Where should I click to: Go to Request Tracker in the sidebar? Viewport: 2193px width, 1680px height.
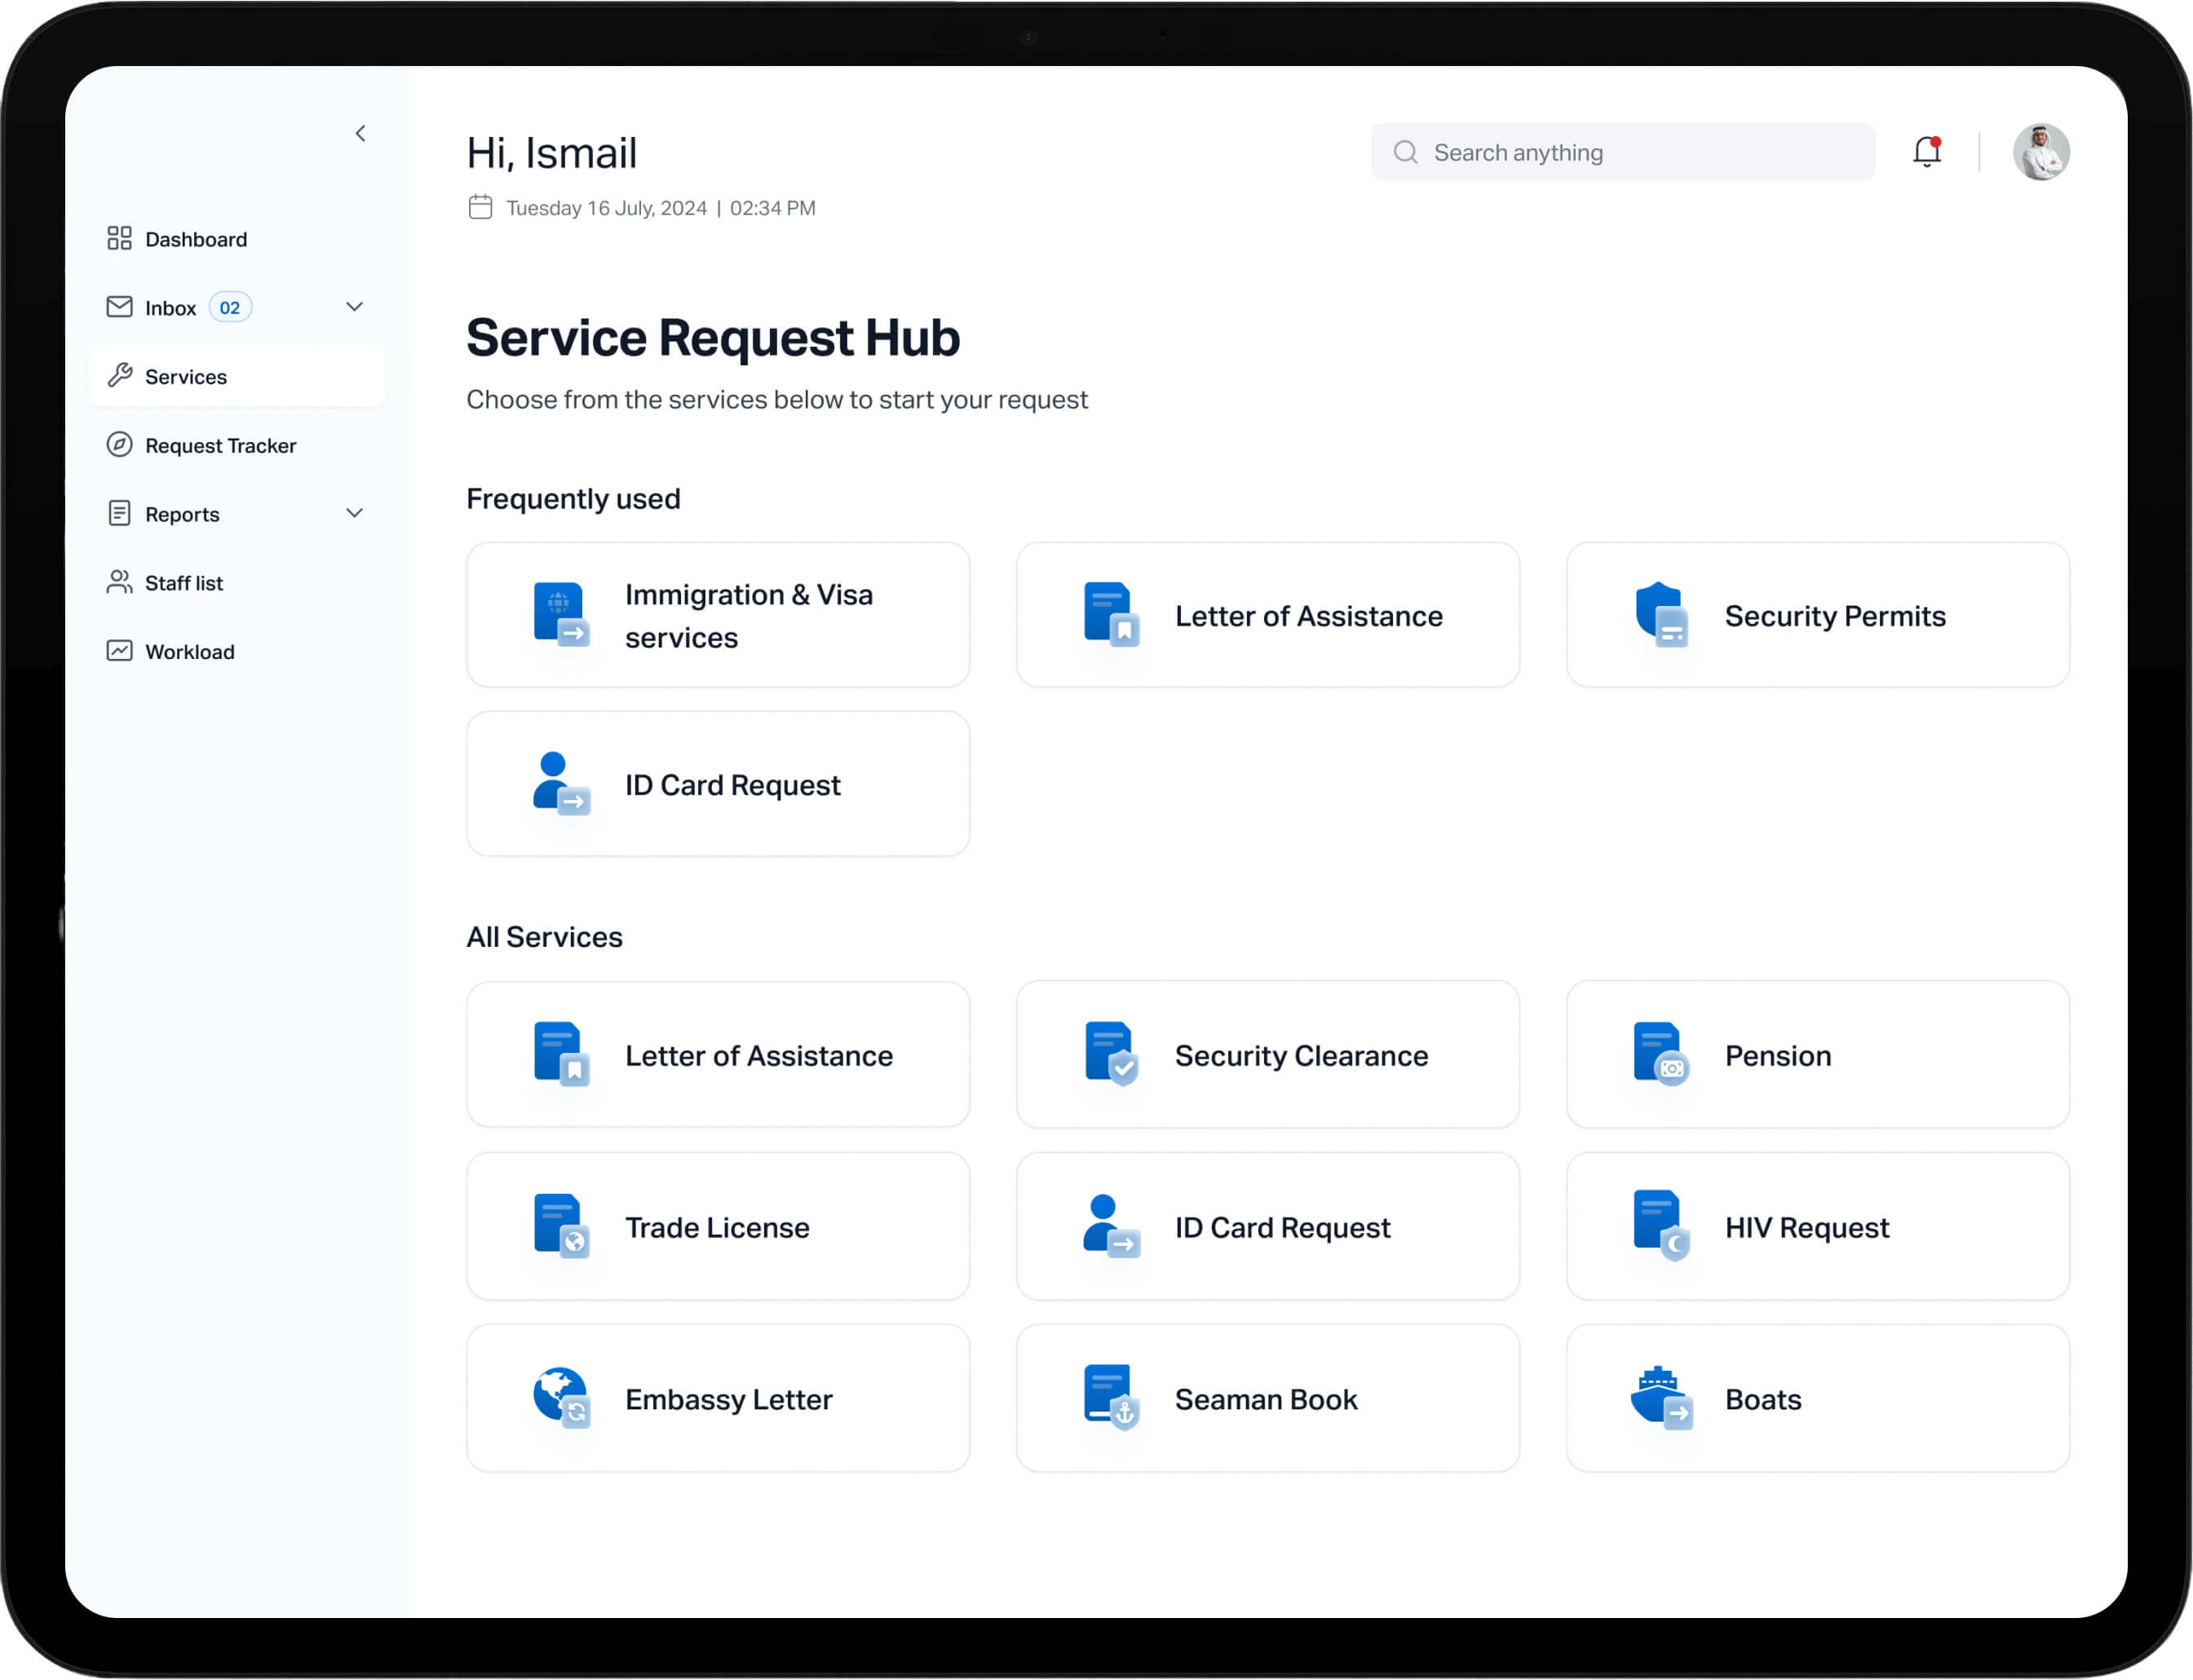point(220,445)
